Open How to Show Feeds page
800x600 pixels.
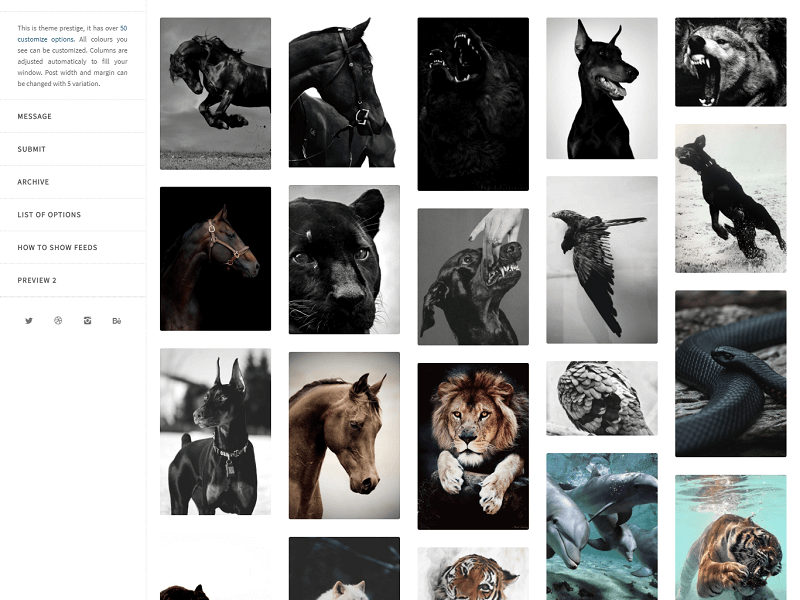click(57, 247)
